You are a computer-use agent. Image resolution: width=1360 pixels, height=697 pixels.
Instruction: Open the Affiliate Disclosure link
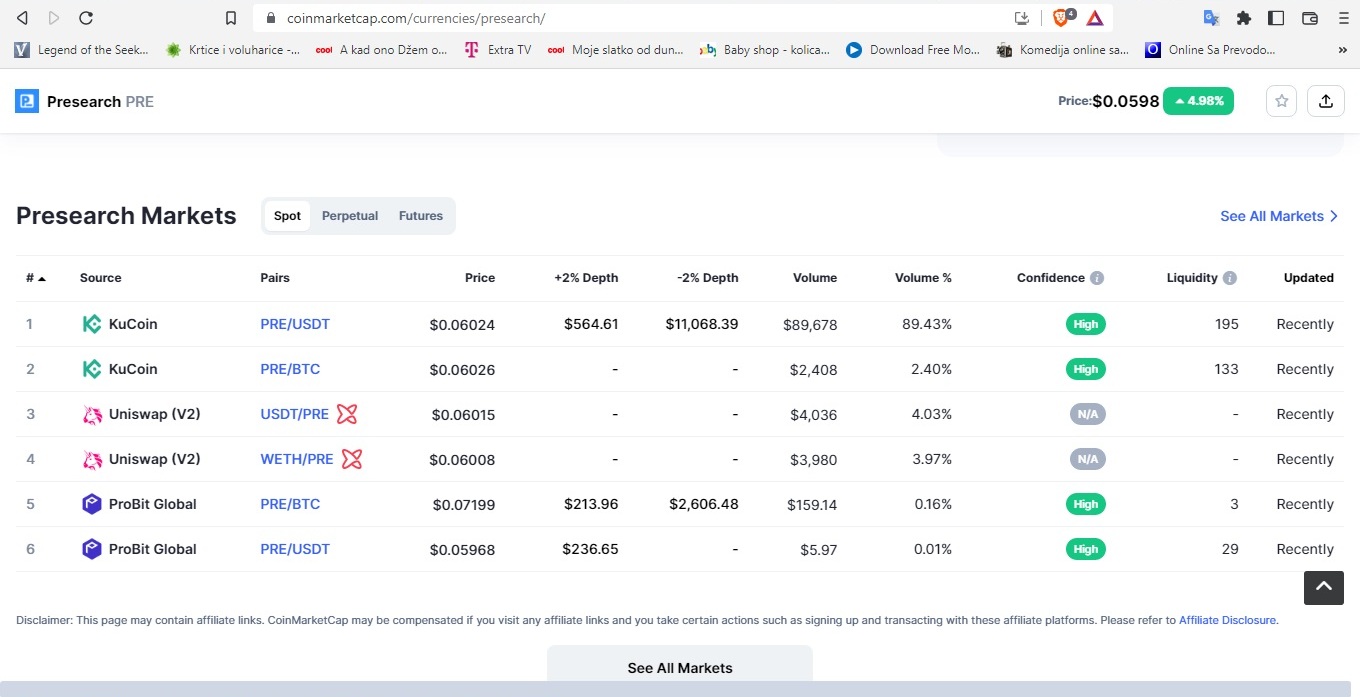pyautogui.click(x=1228, y=620)
